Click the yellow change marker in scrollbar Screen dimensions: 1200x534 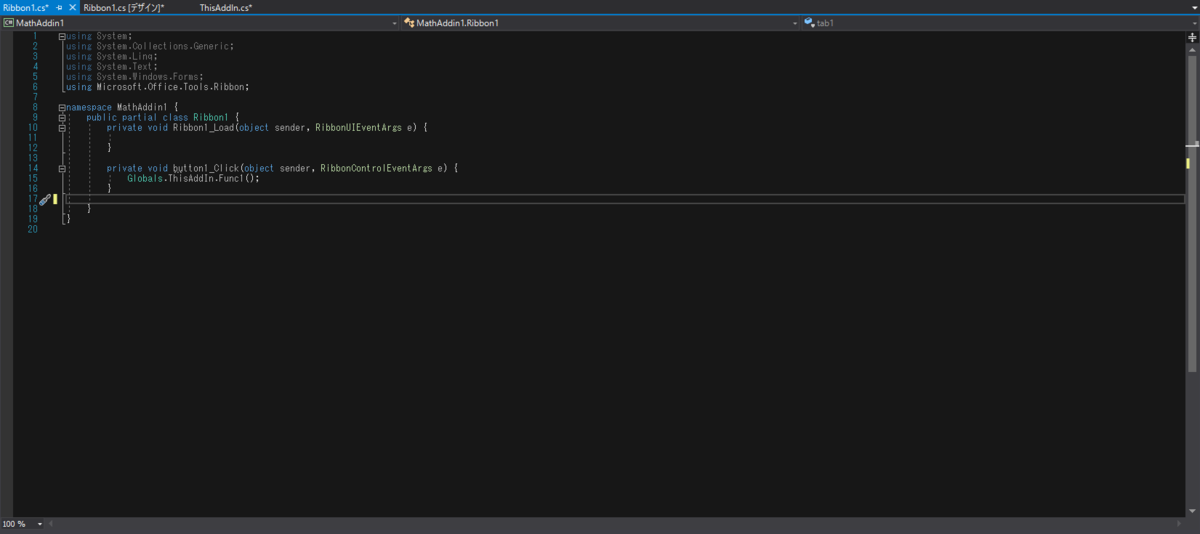pyautogui.click(x=1188, y=163)
